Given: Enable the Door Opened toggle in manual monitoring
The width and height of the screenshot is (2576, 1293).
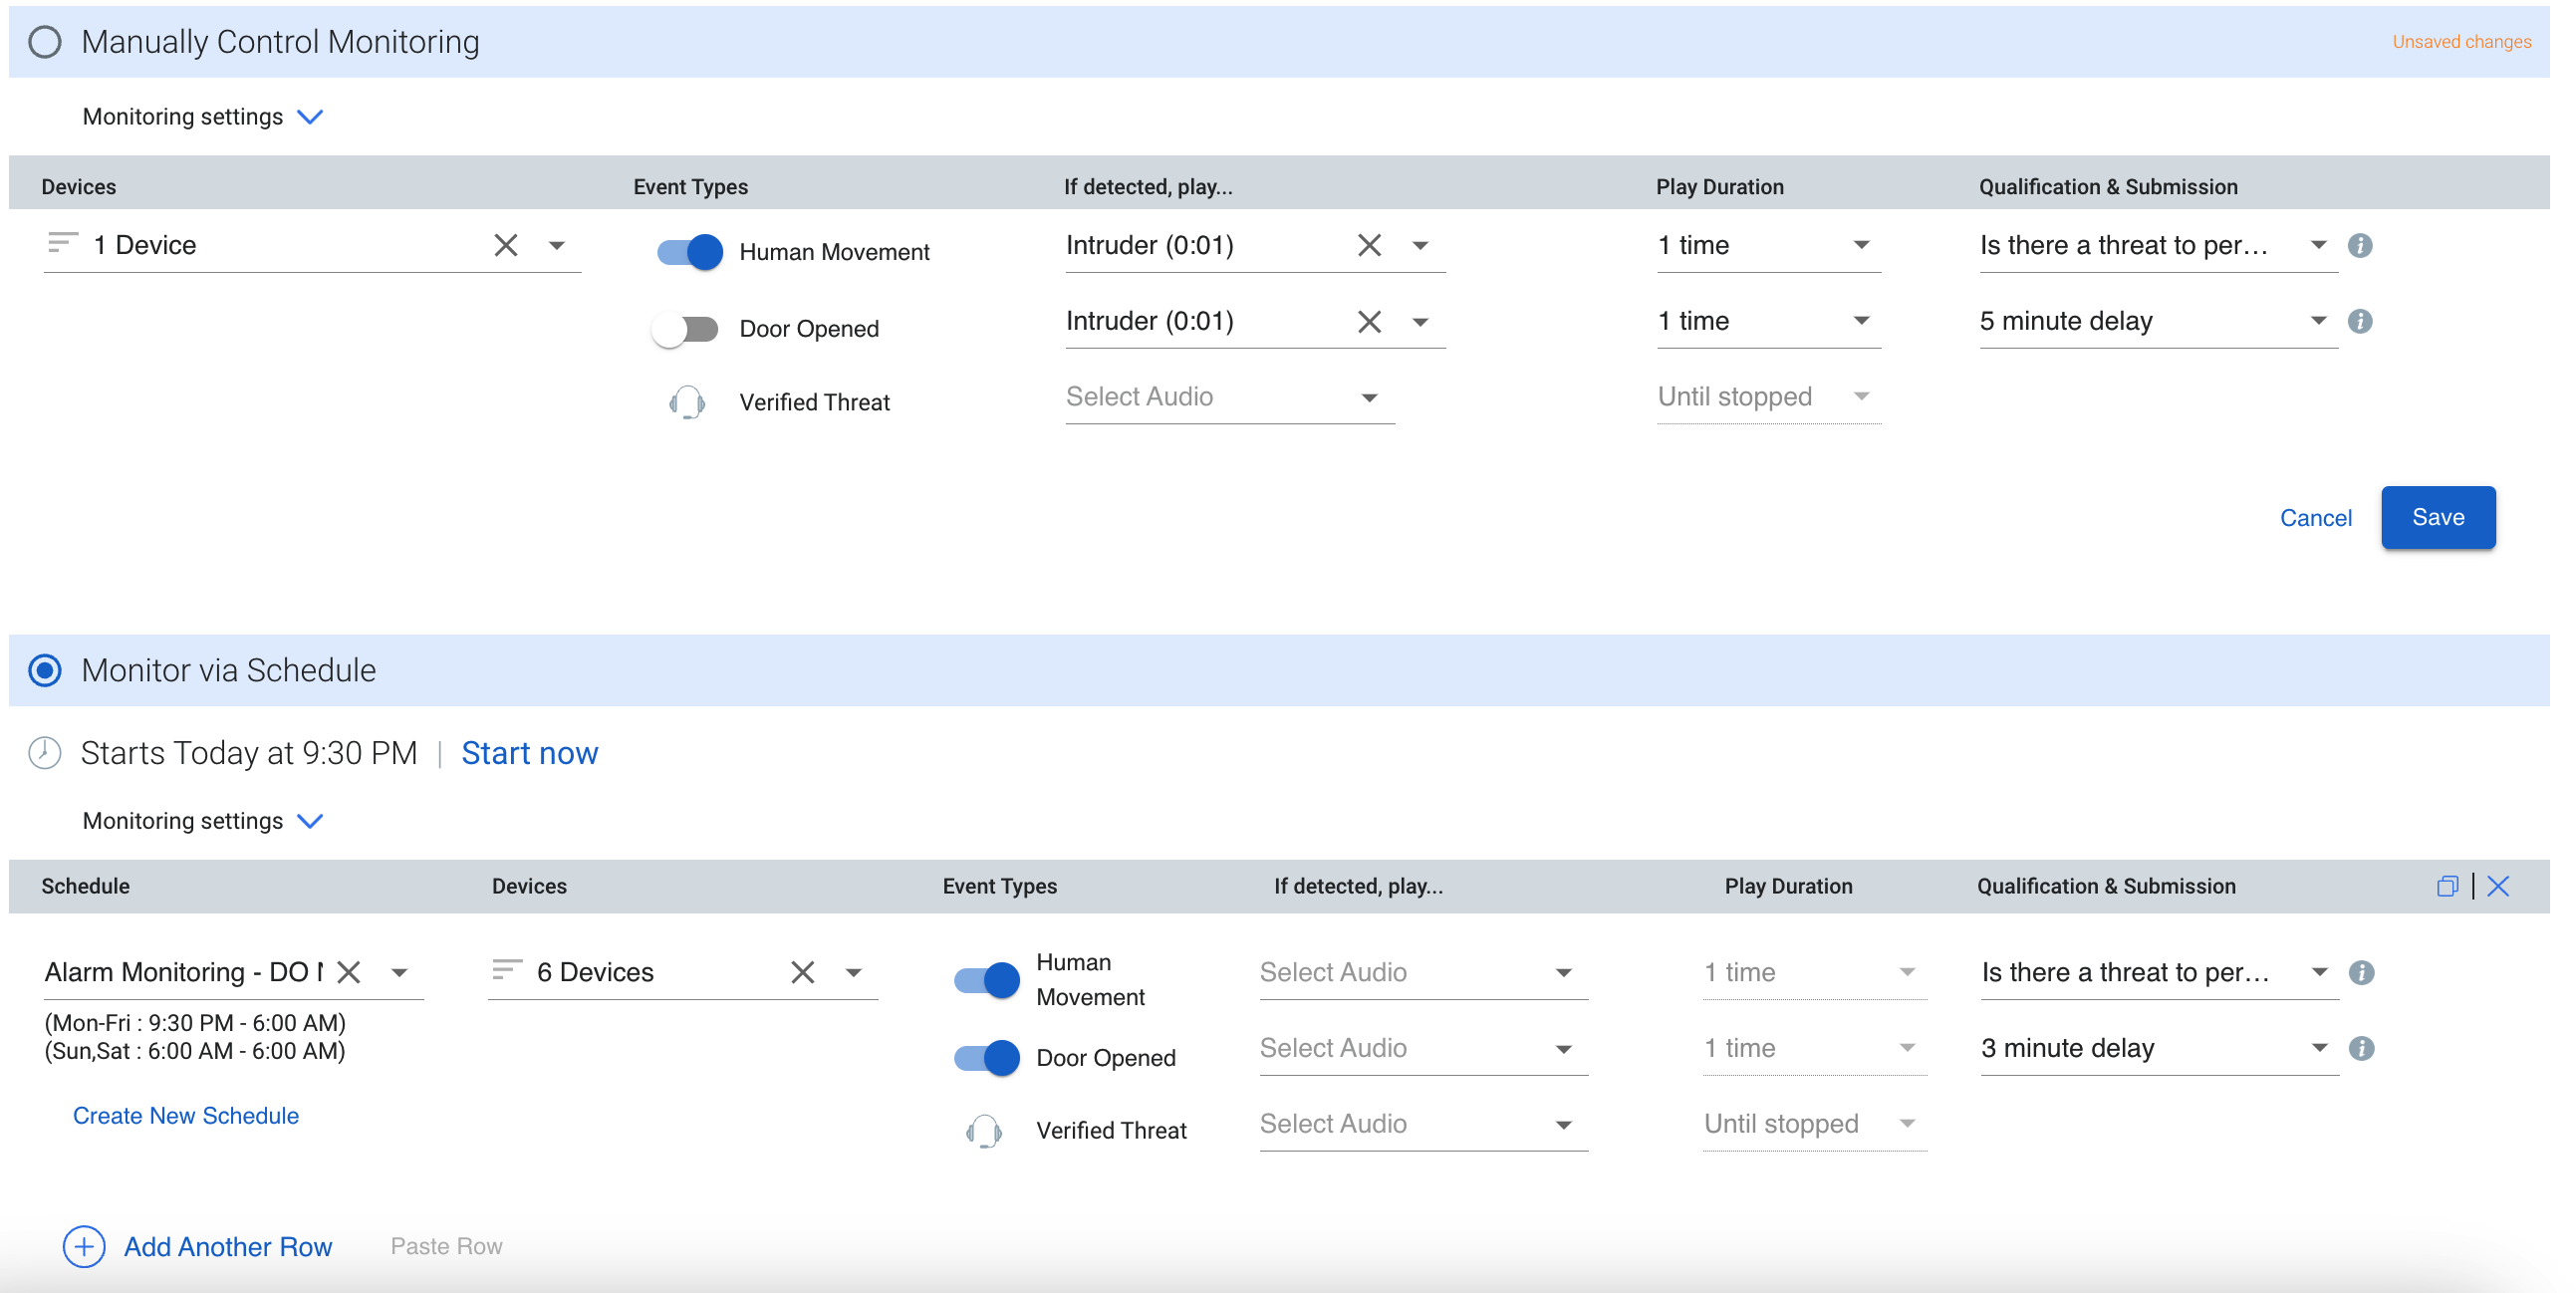Looking at the screenshot, I should coord(684,328).
